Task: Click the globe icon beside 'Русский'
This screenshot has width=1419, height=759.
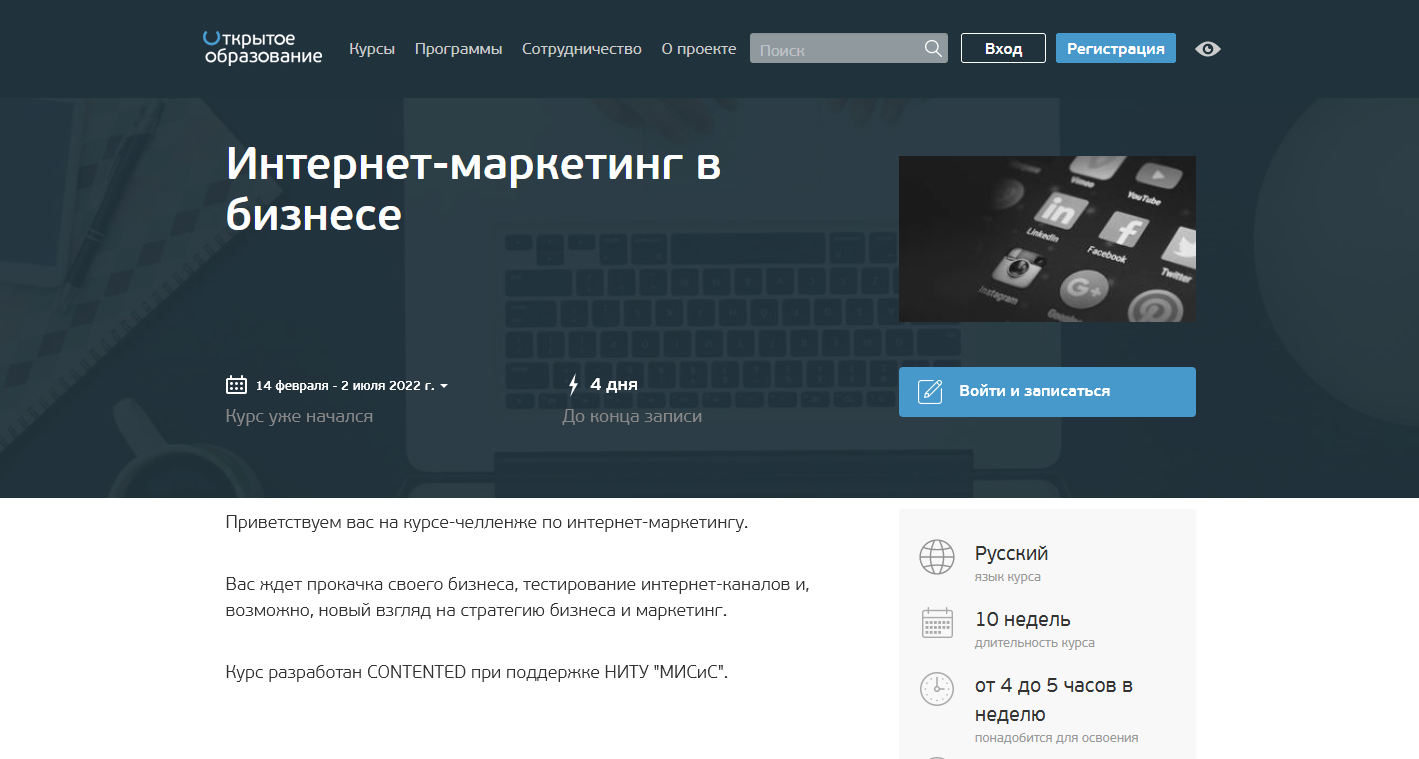Action: [x=937, y=557]
